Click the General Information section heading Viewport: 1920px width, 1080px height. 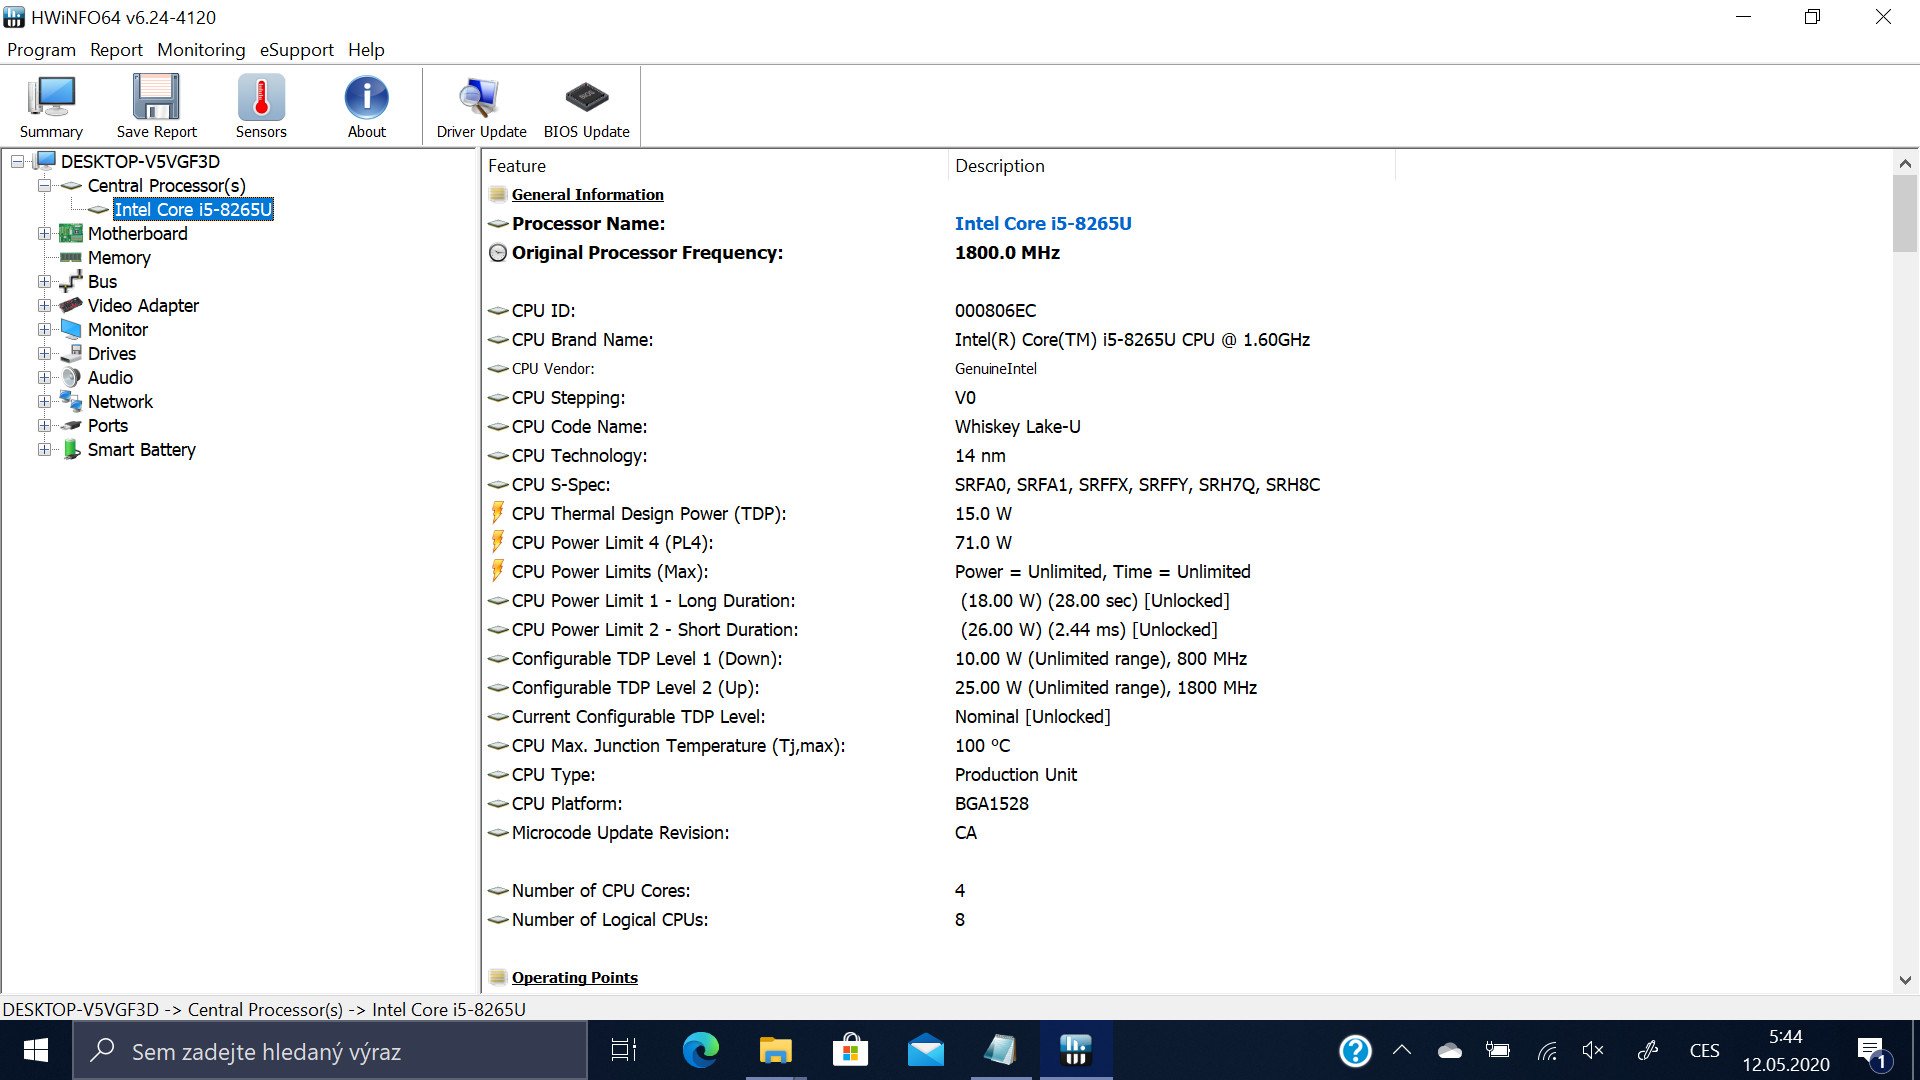tap(587, 194)
